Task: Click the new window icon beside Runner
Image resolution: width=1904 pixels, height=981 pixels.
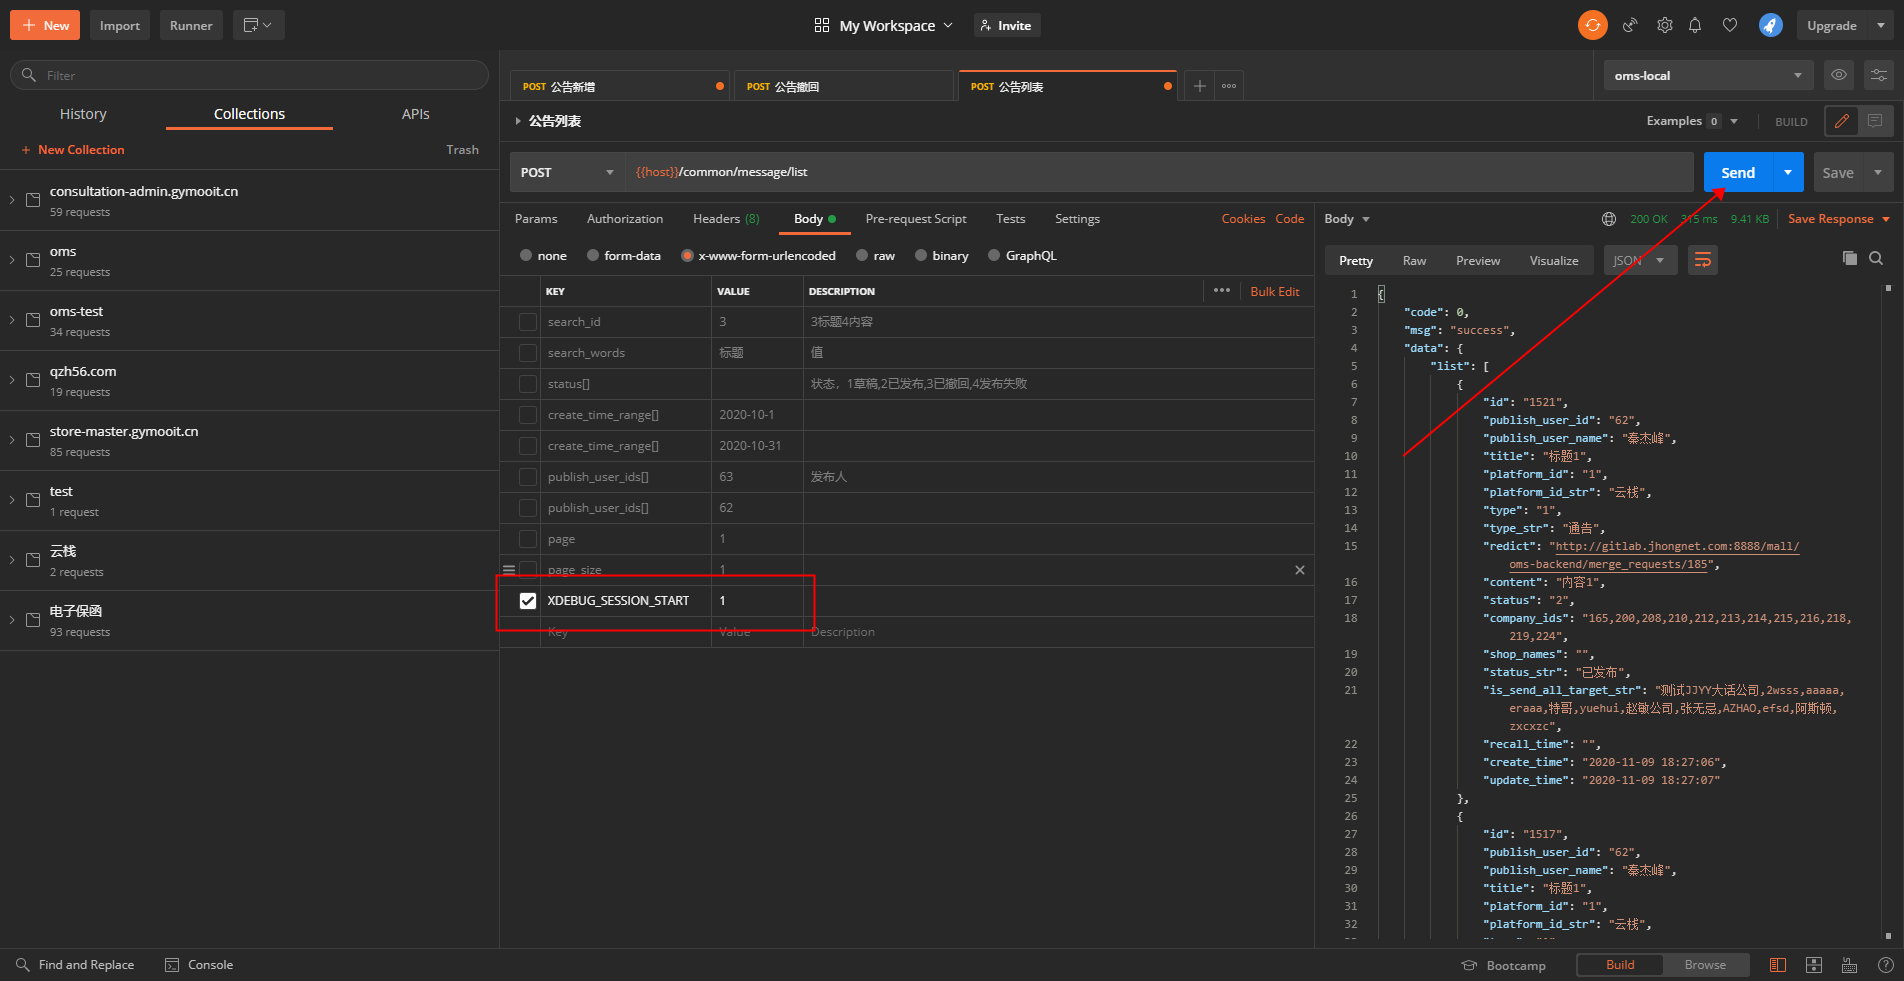Action: [258, 25]
